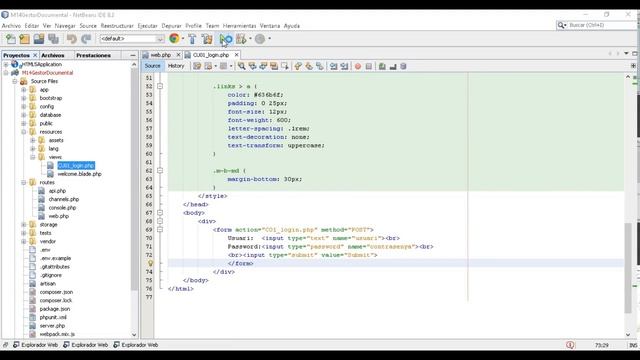Expand the HTML5Application project node
This screenshot has height=360, width=640.
[6, 64]
